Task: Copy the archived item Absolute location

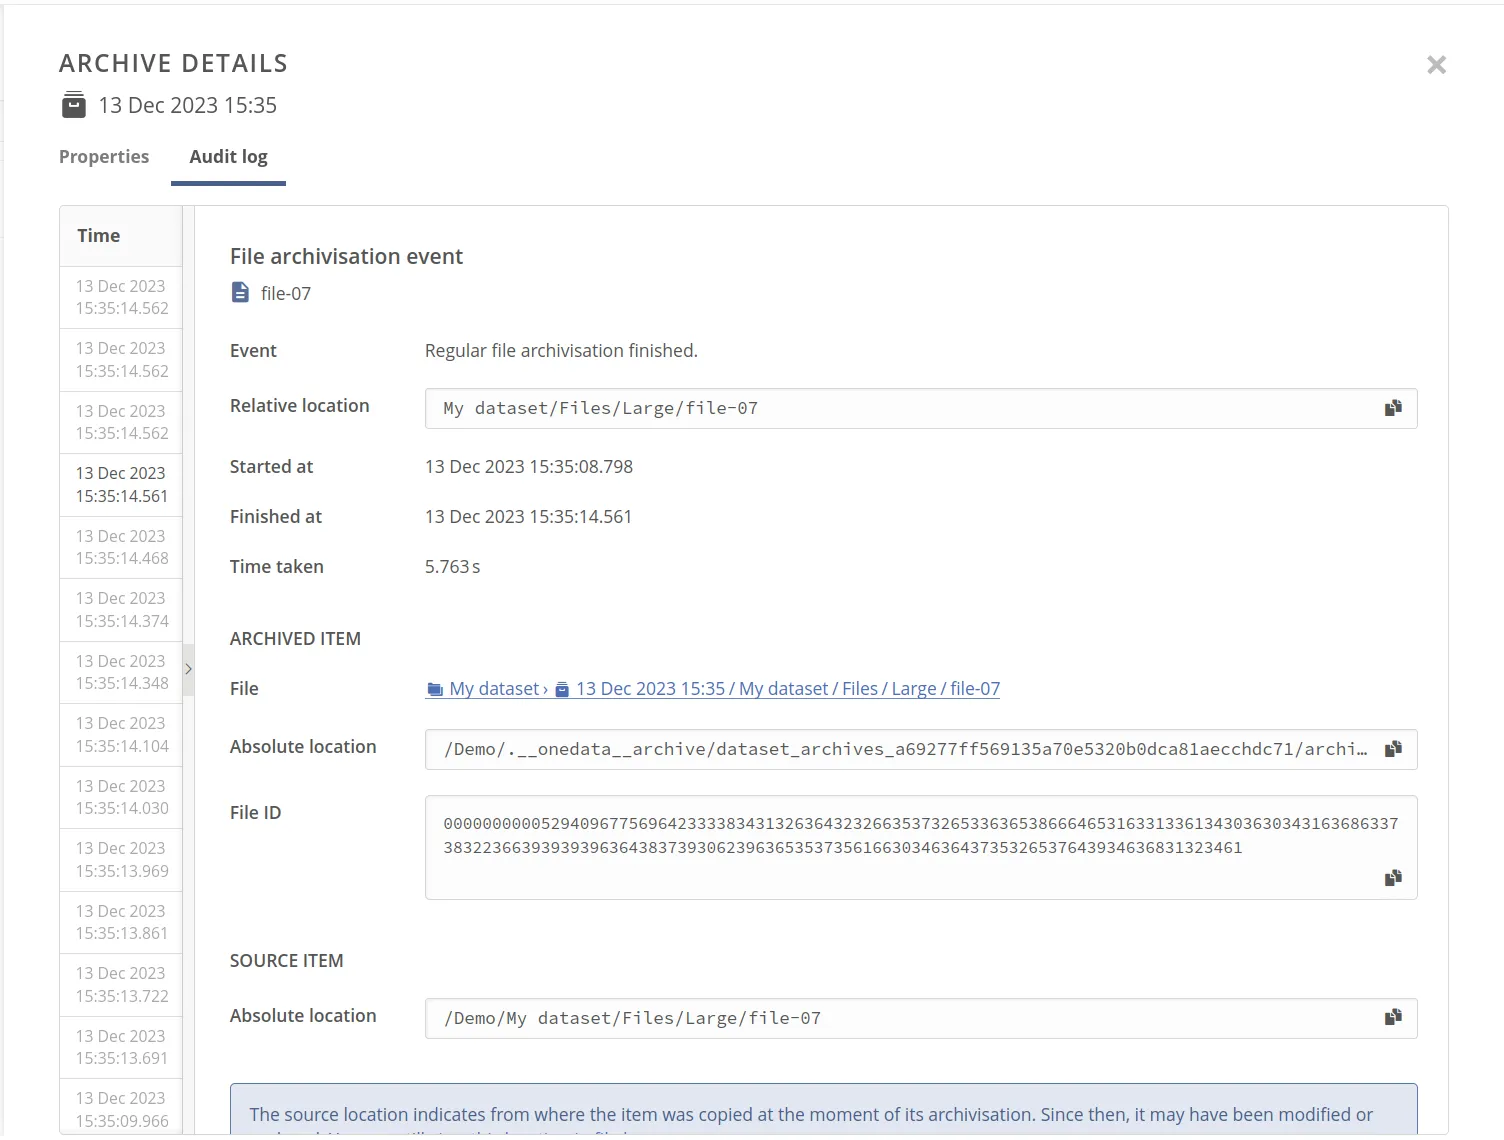Action: pos(1393,748)
